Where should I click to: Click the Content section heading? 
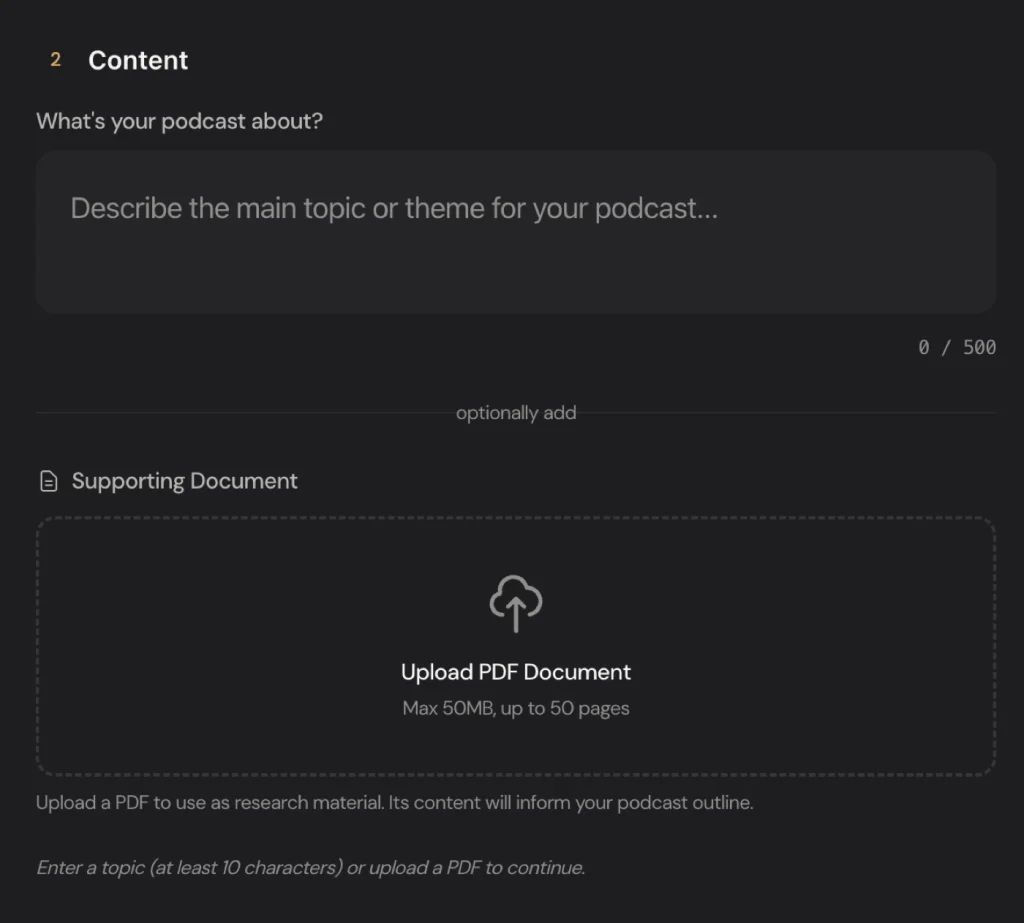tap(138, 60)
